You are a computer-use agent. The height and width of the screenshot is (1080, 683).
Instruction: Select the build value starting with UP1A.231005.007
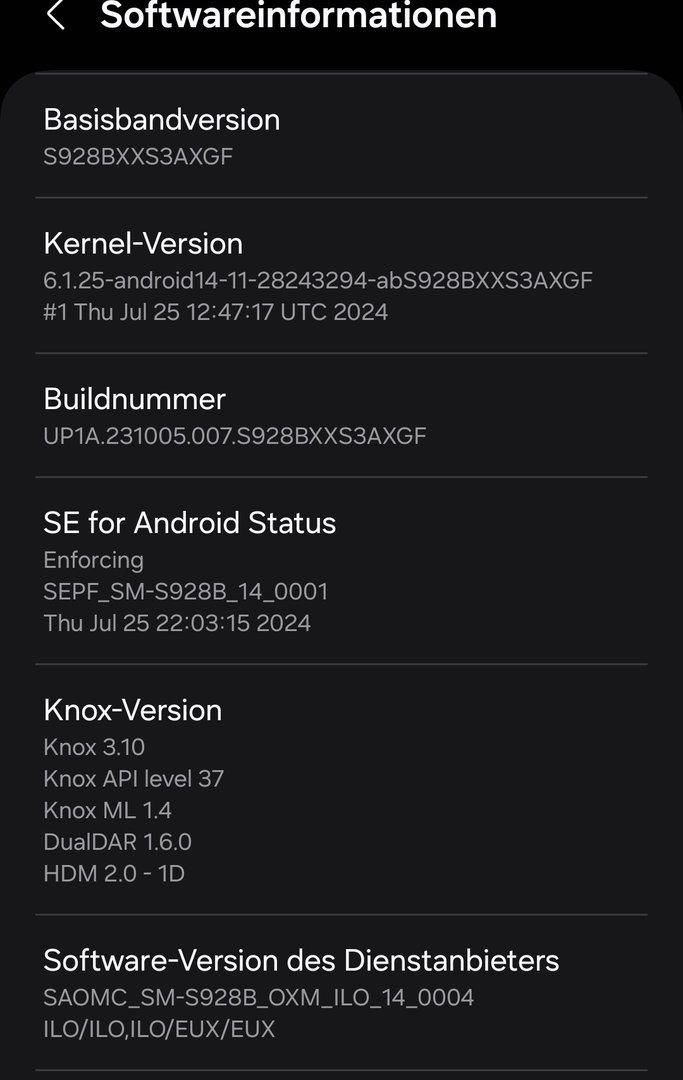point(235,436)
